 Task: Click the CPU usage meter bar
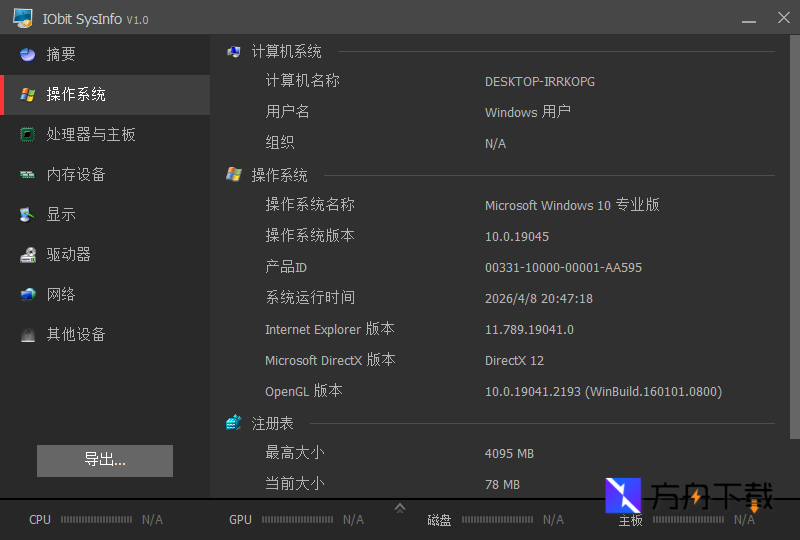[96, 520]
